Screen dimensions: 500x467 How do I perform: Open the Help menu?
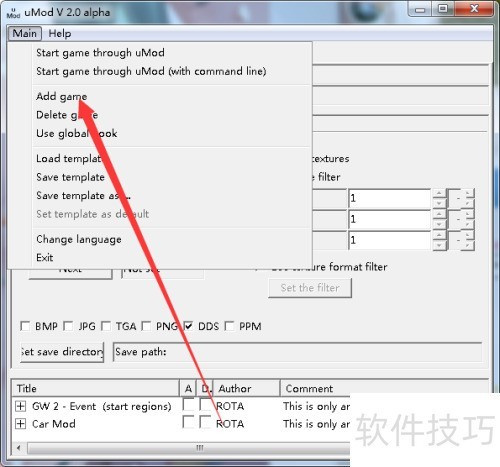60,33
